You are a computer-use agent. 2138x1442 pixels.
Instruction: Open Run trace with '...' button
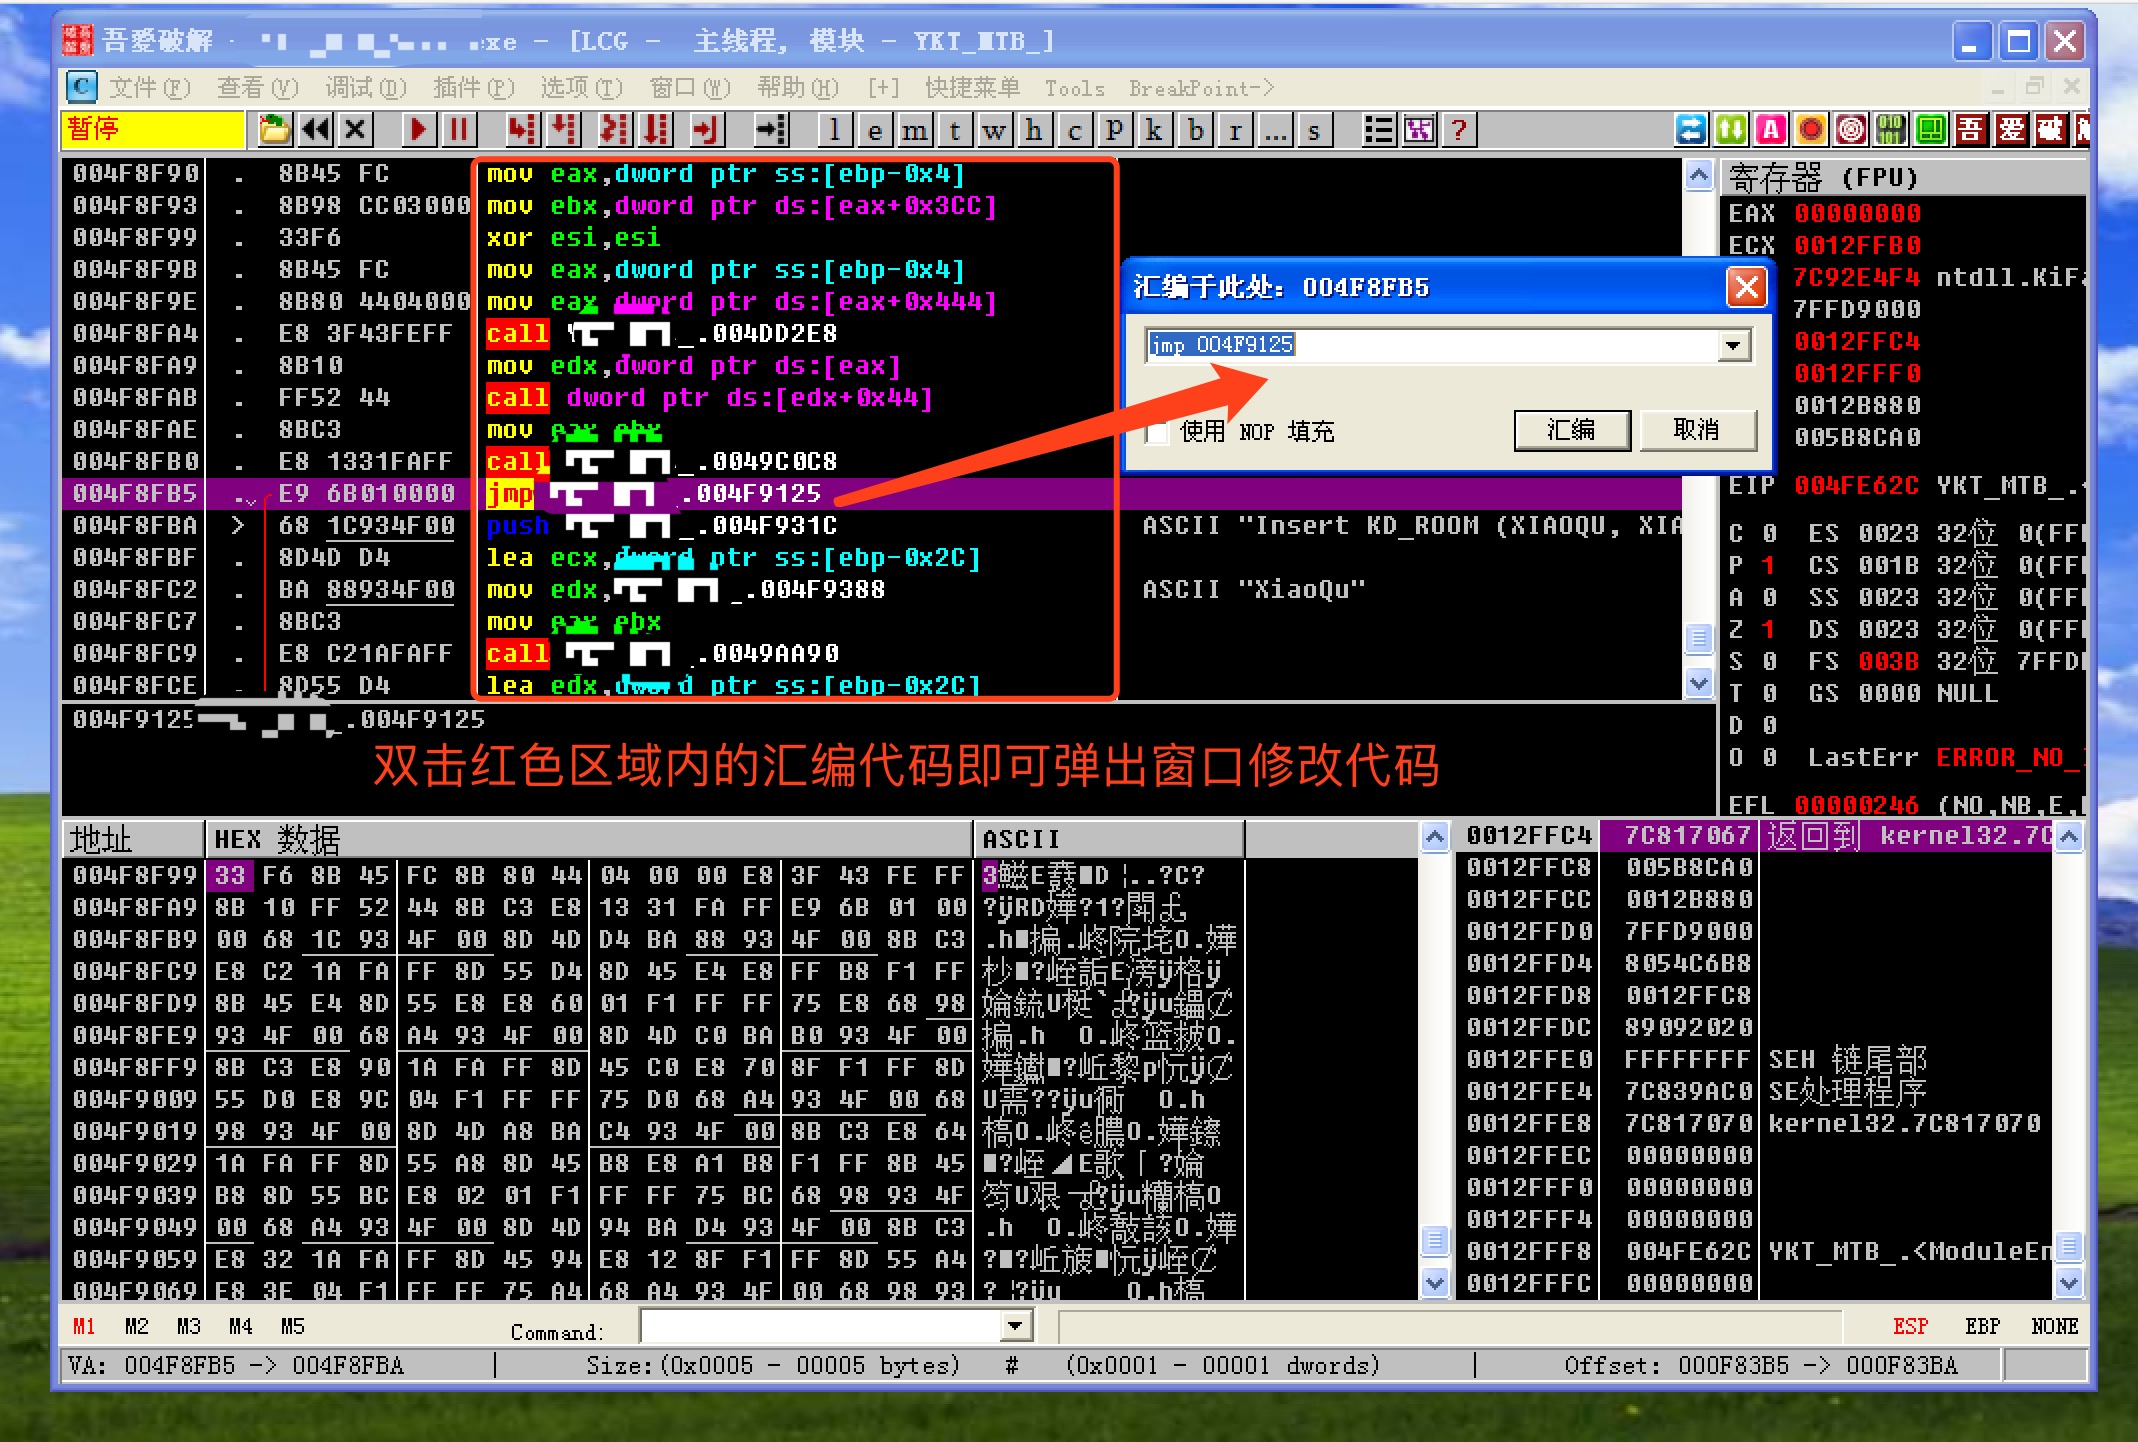[x=1275, y=130]
